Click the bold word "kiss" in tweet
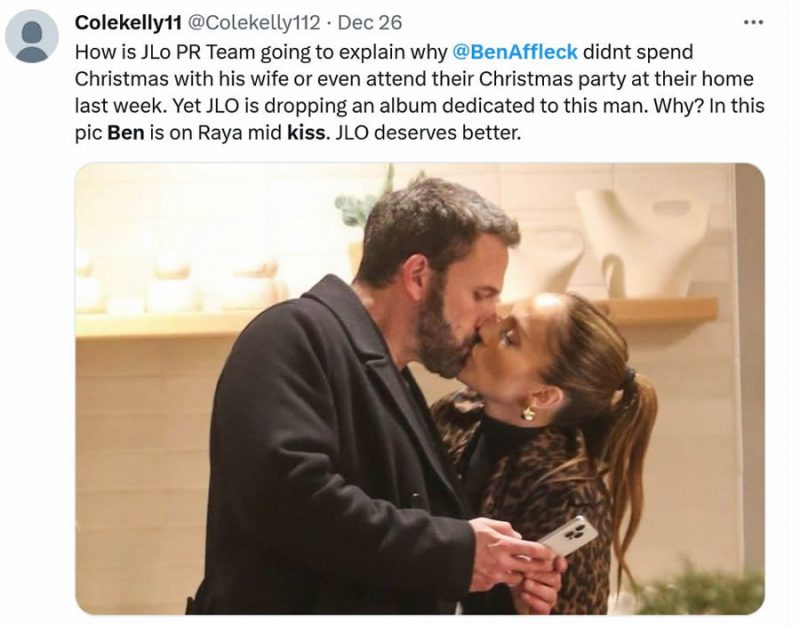800x626 pixels. pos(306,131)
